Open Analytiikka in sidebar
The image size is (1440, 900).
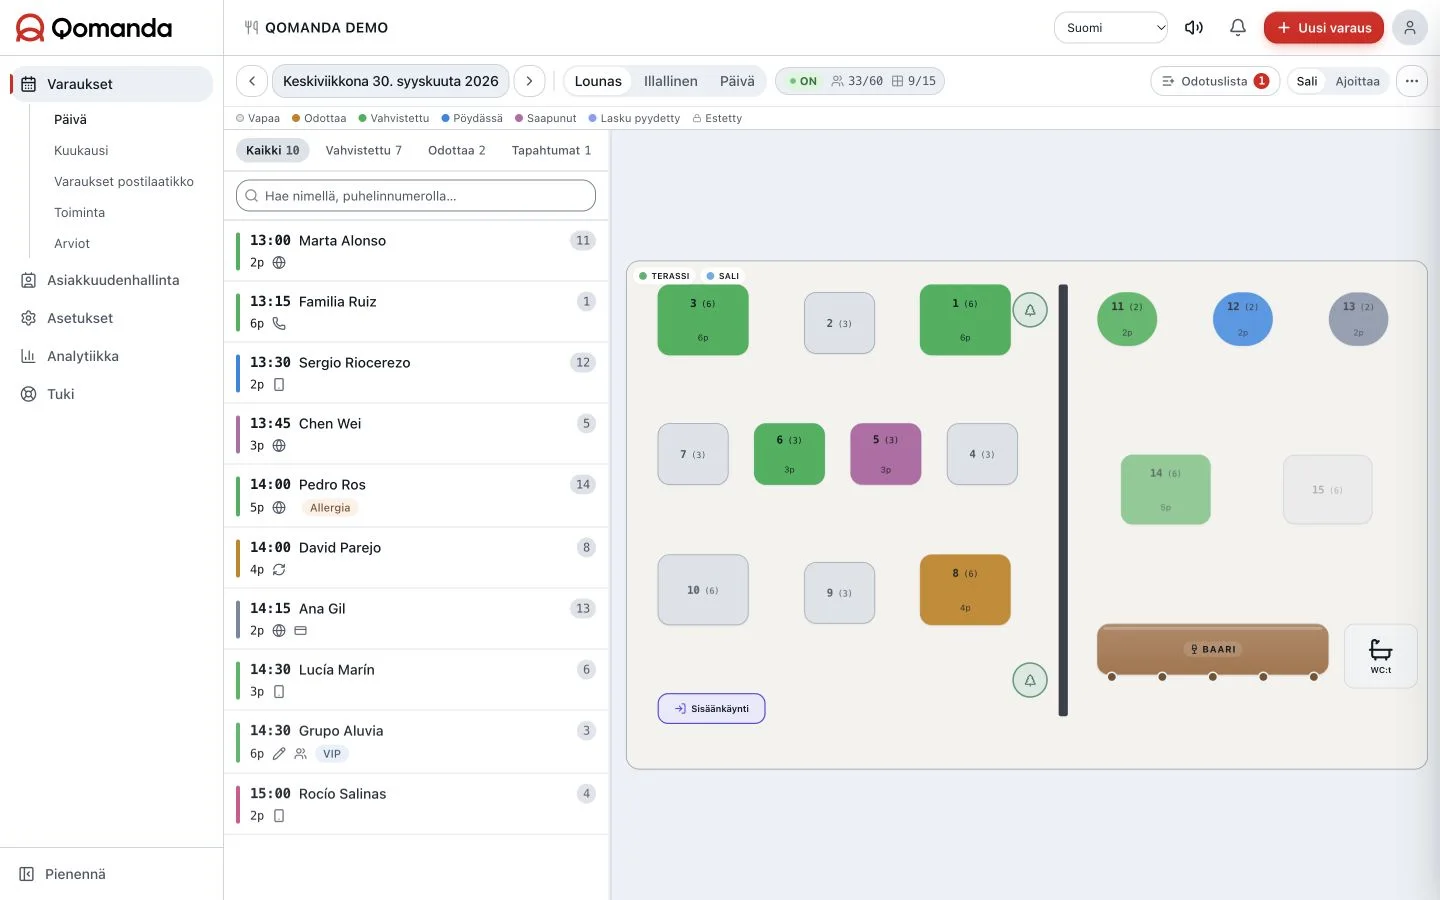pyautogui.click(x=83, y=356)
